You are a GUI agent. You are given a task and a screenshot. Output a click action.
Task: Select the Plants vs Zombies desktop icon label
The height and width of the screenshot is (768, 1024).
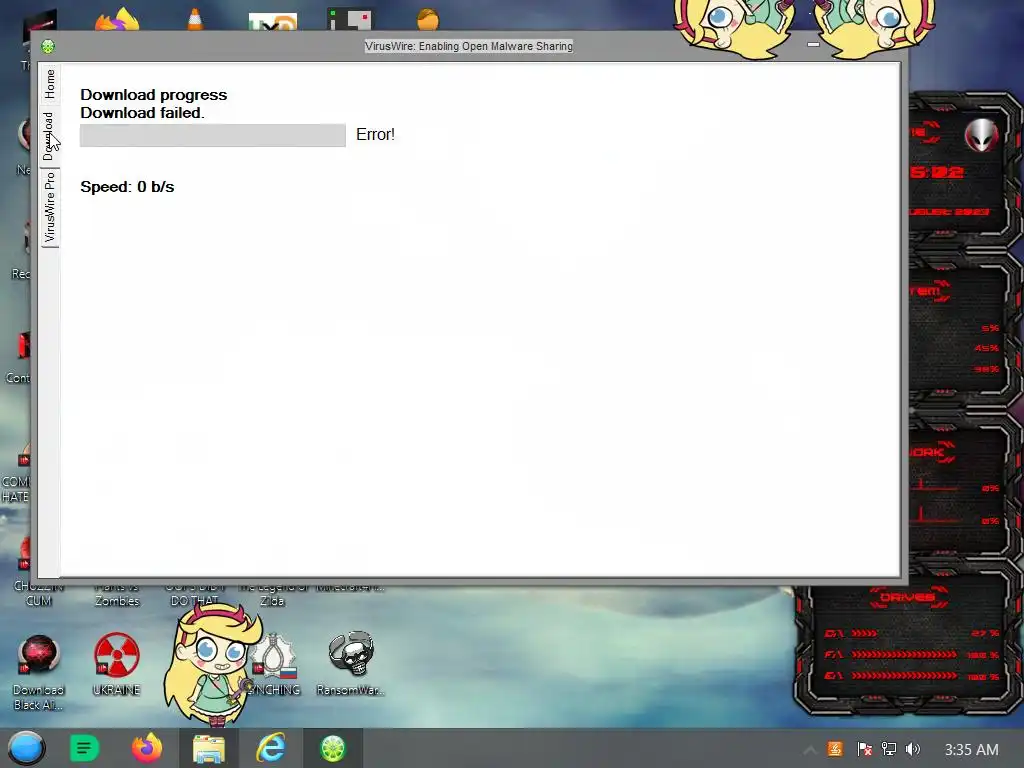pyautogui.click(x=117, y=596)
